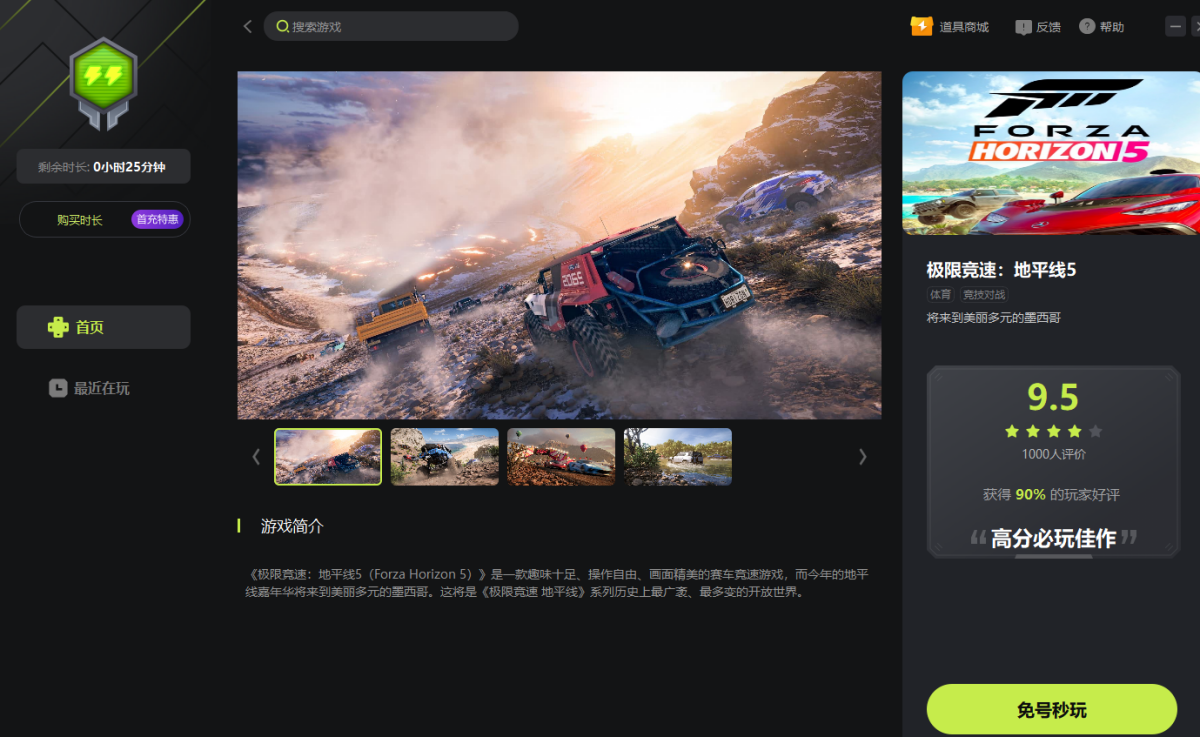Screen dimensions: 1200x737
Task: Show previous thumbnails with left chevron
Action: point(256,457)
